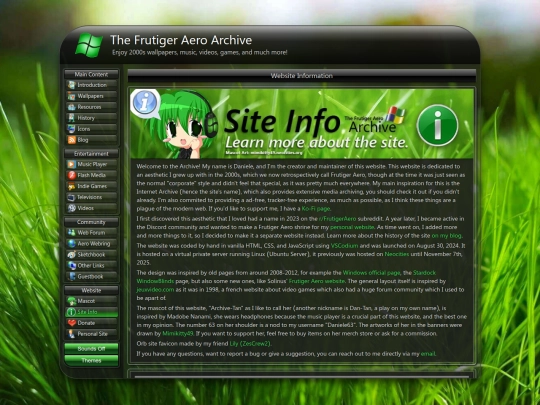Open Solinux' Frutiger Aero website link

point(317,281)
